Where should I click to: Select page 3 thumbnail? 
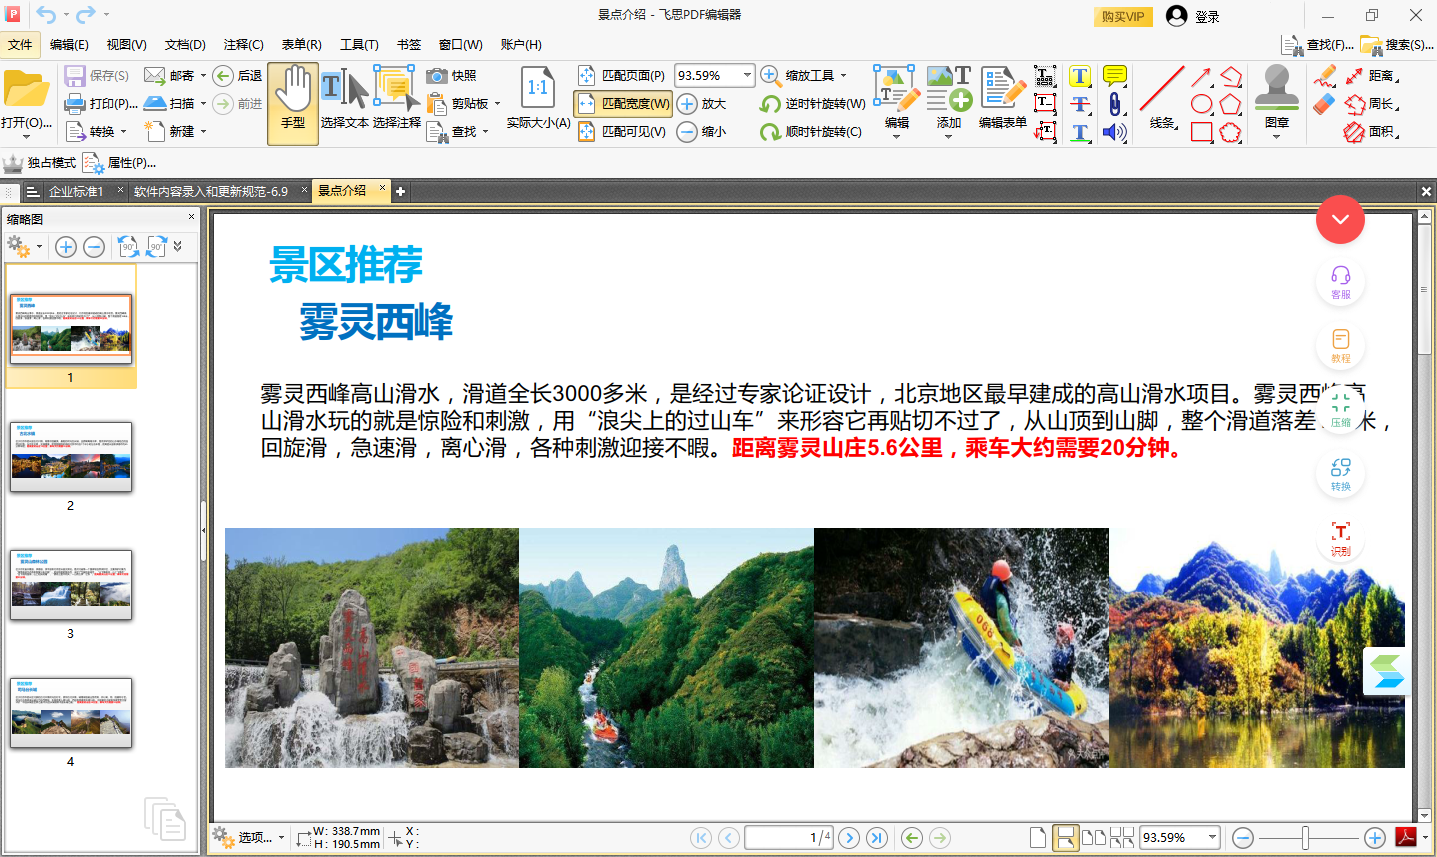pyautogui.click(x=70, y=584)
